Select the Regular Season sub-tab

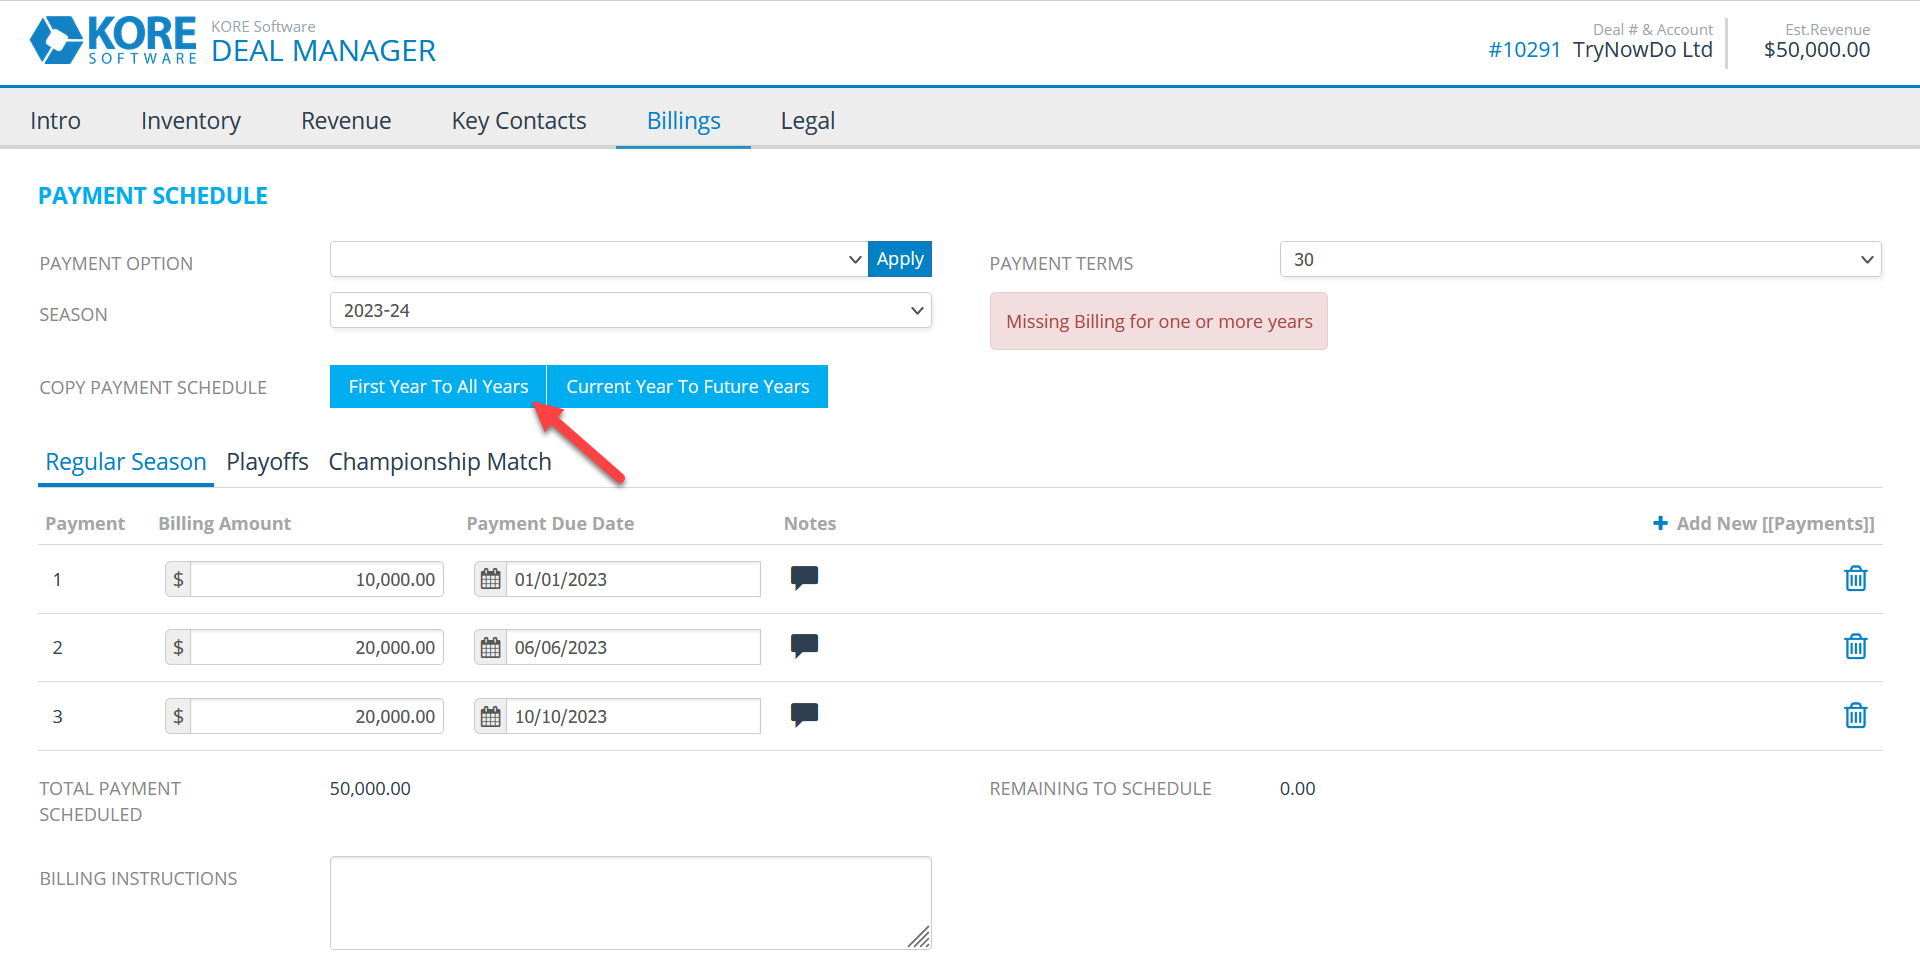[126, 462]
